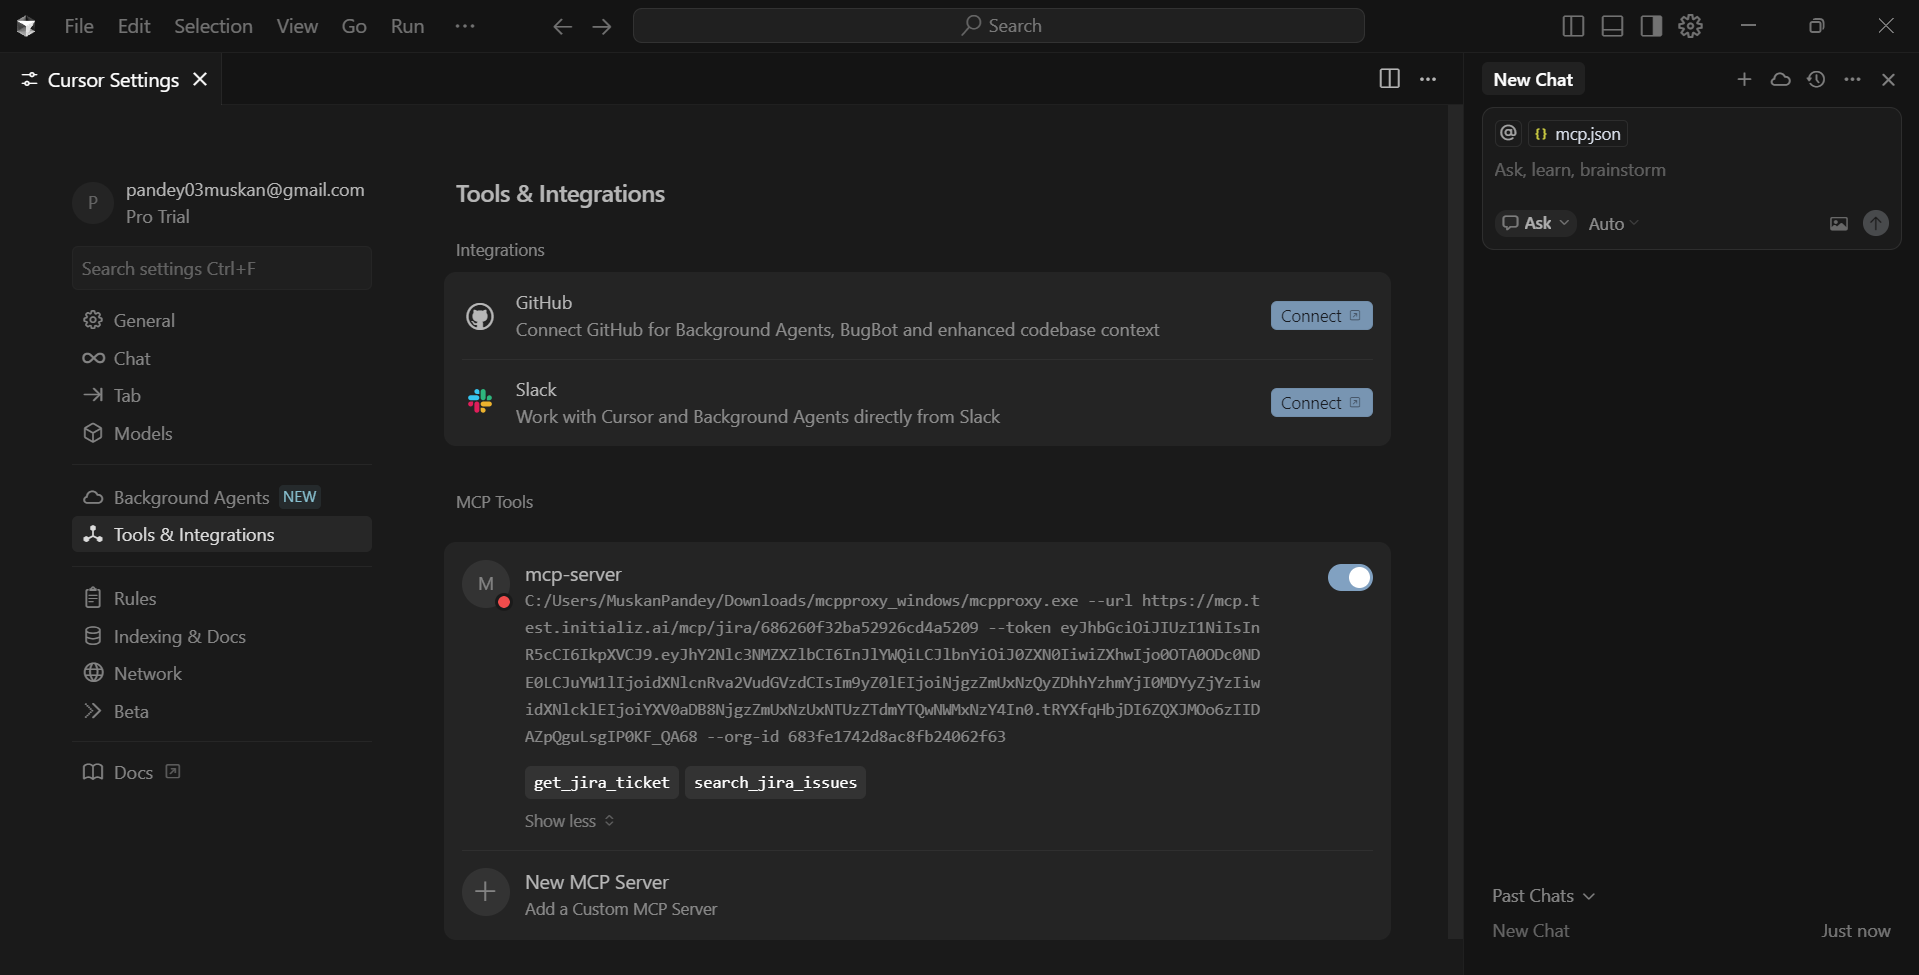Open Beta settings
Viewport: 1919px width, 975px height.
(x=222, y=711)
